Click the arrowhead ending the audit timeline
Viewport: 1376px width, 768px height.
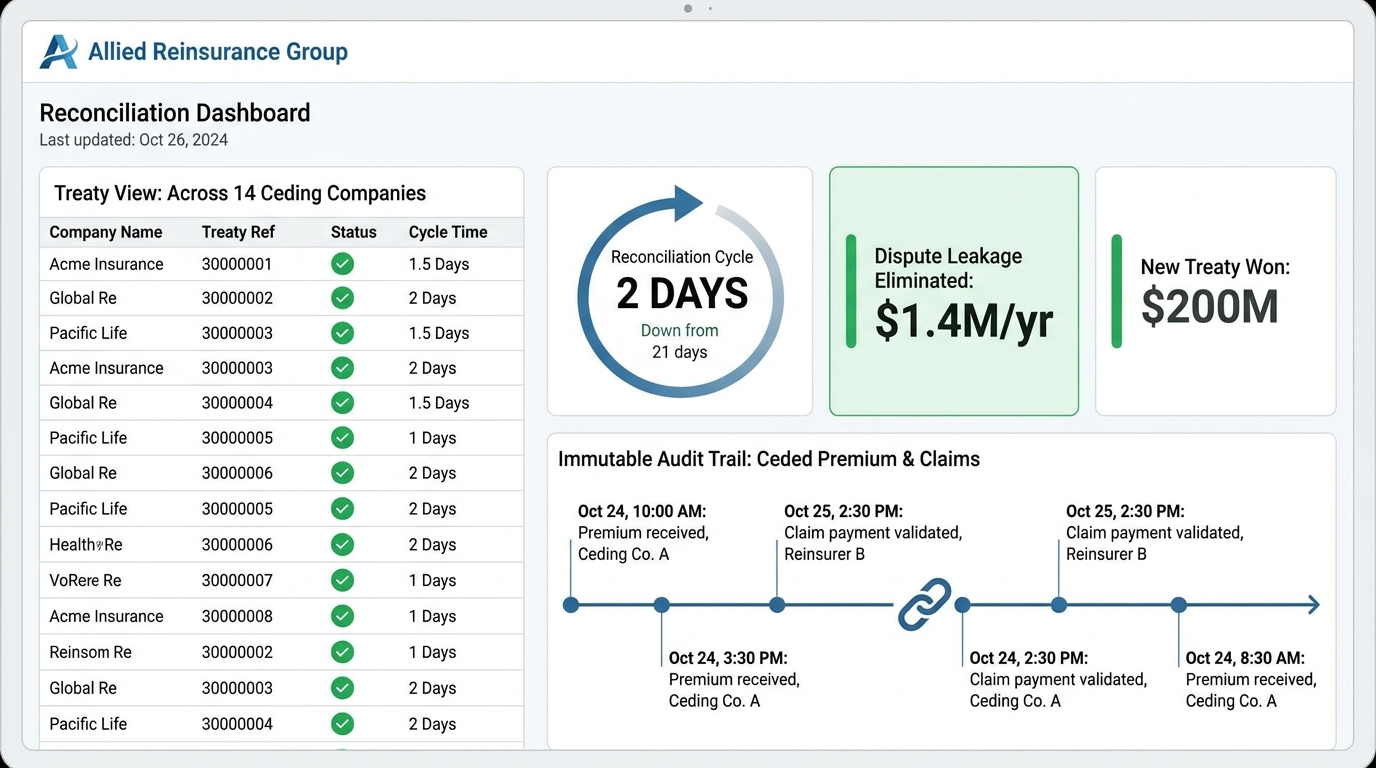1313,605
